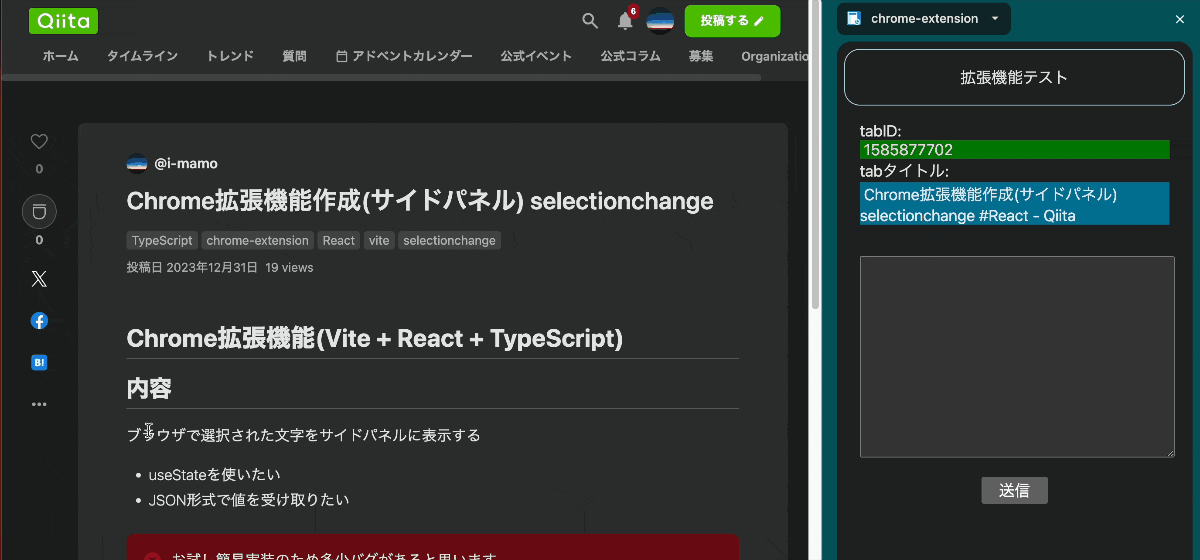1200x560 pixels.
Task: Share via Hatena Bookmark icon
Action: coord(39,363)
